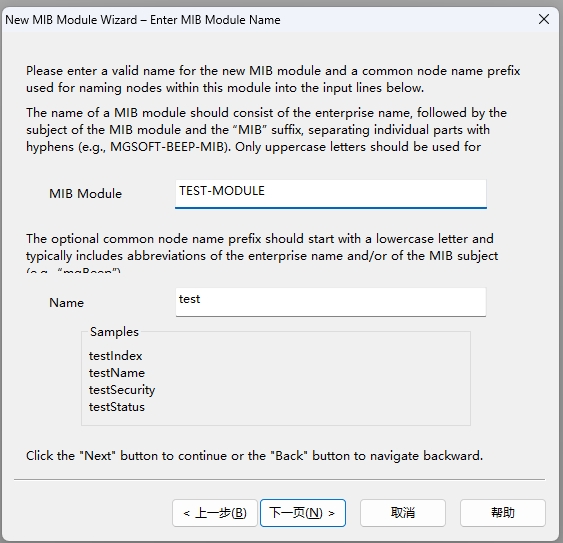Select the testStatus sample text

[117, 407]
